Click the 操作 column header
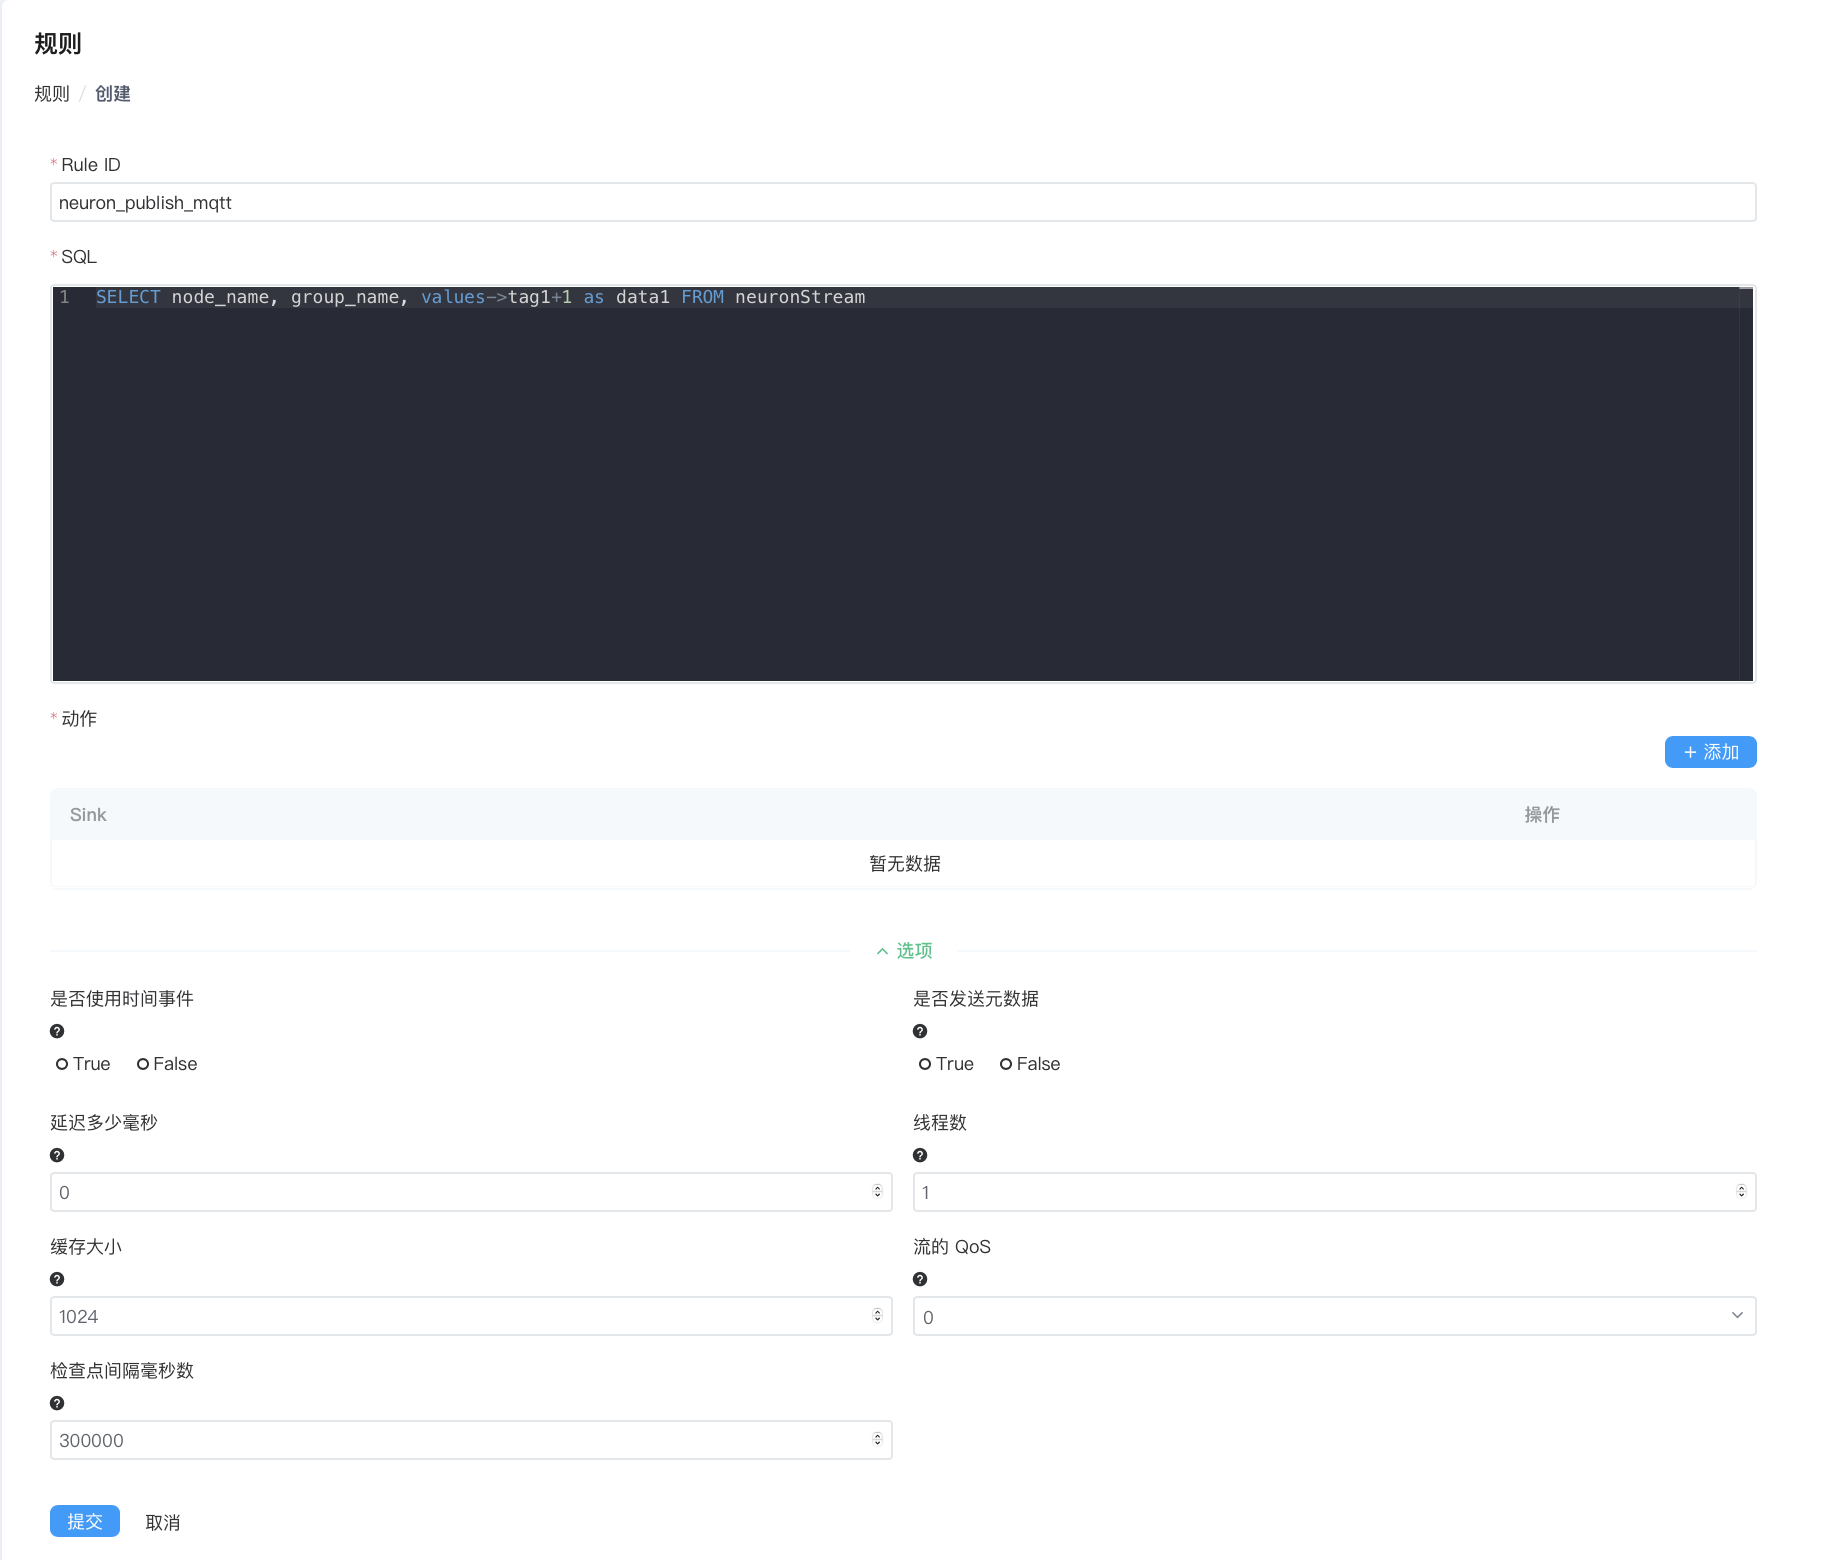The height and width of the screenshot is (1560, 1830). pyautogui.click(x=1542, y=815)
